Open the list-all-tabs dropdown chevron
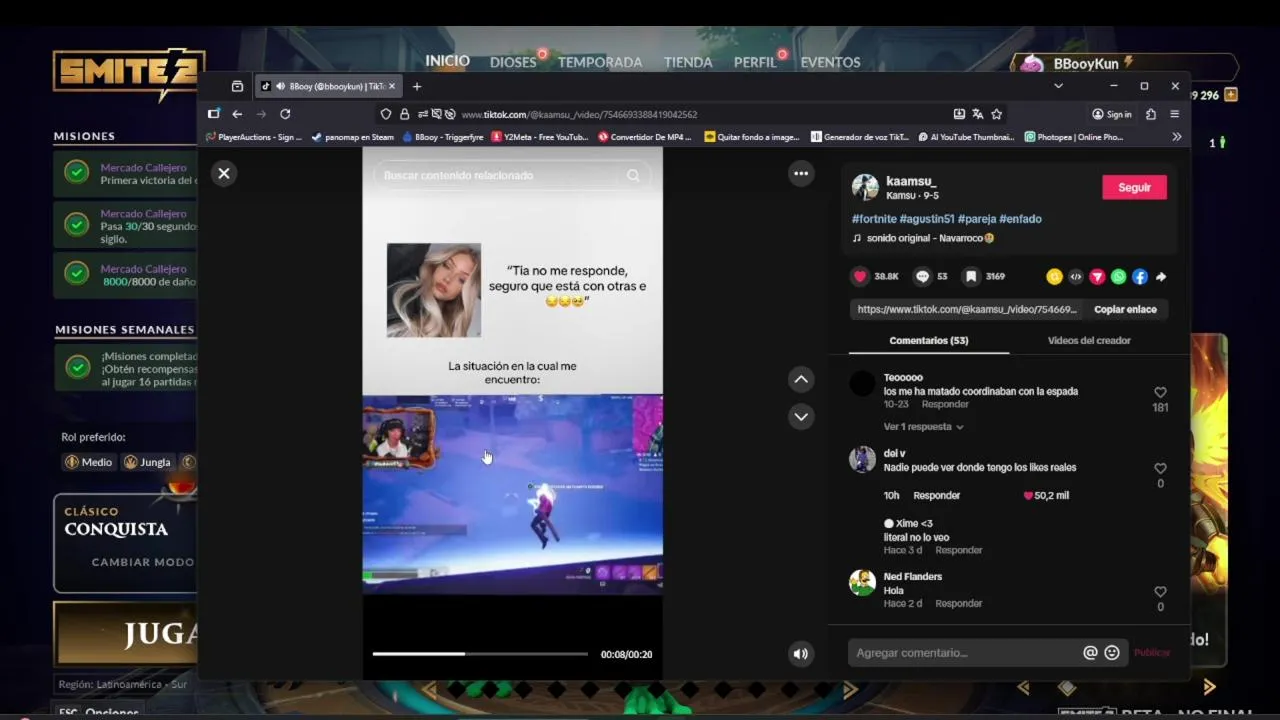1280x720 pixels. point(1058,86)
